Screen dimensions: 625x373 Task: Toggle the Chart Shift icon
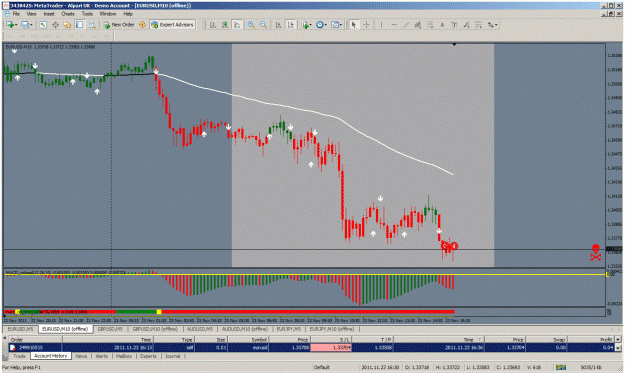(x=291, y=25)
